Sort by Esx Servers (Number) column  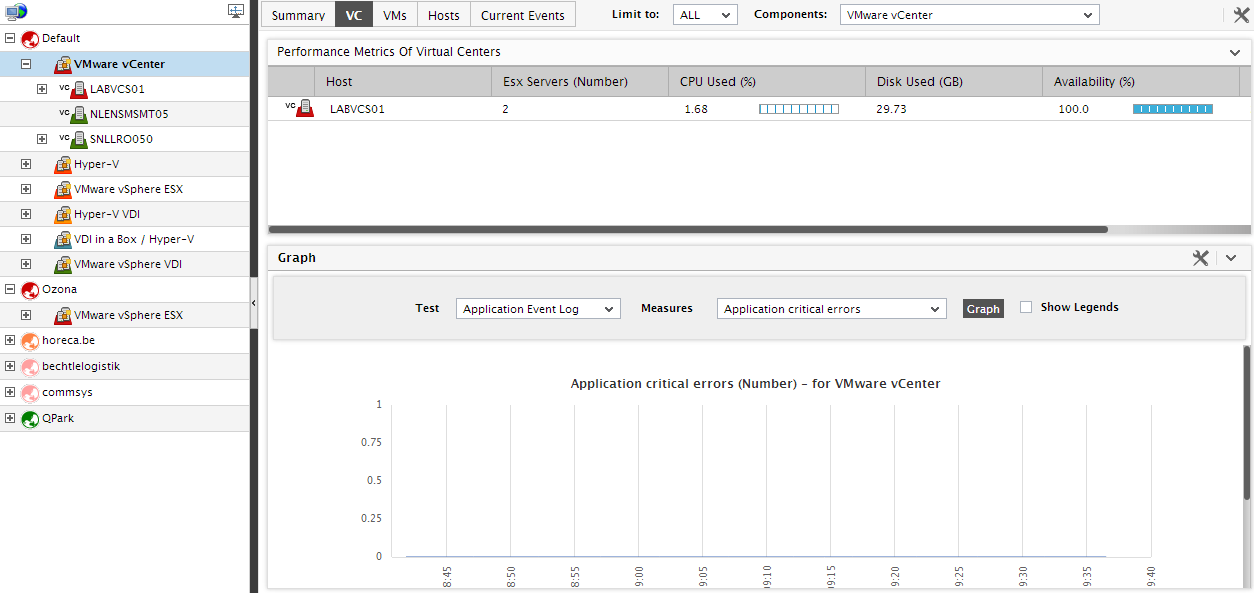tap(579, 82)
